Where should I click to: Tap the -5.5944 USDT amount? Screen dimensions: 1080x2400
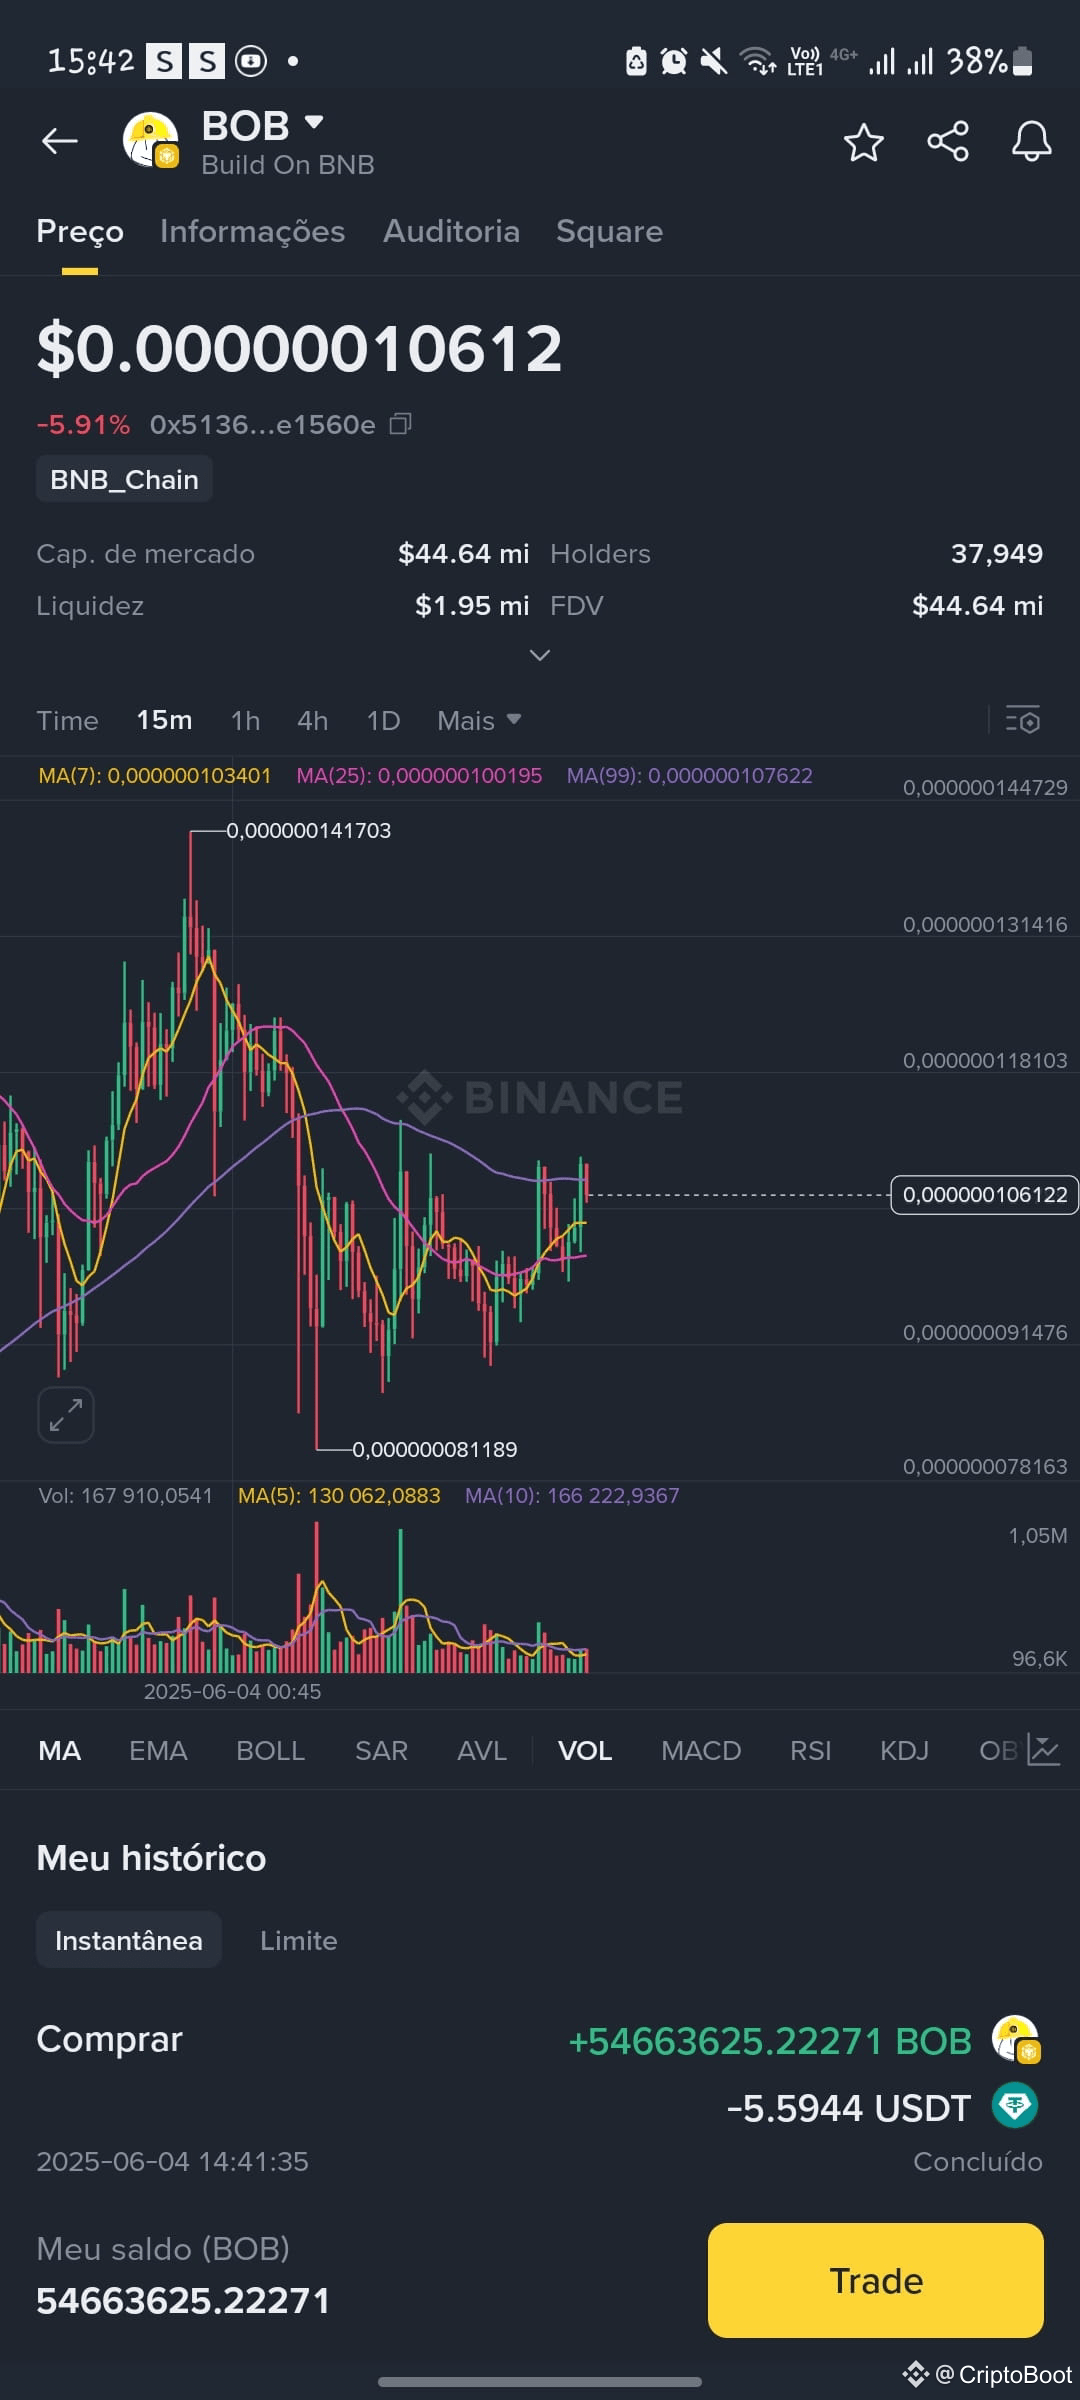click(x=849, y=2107)
